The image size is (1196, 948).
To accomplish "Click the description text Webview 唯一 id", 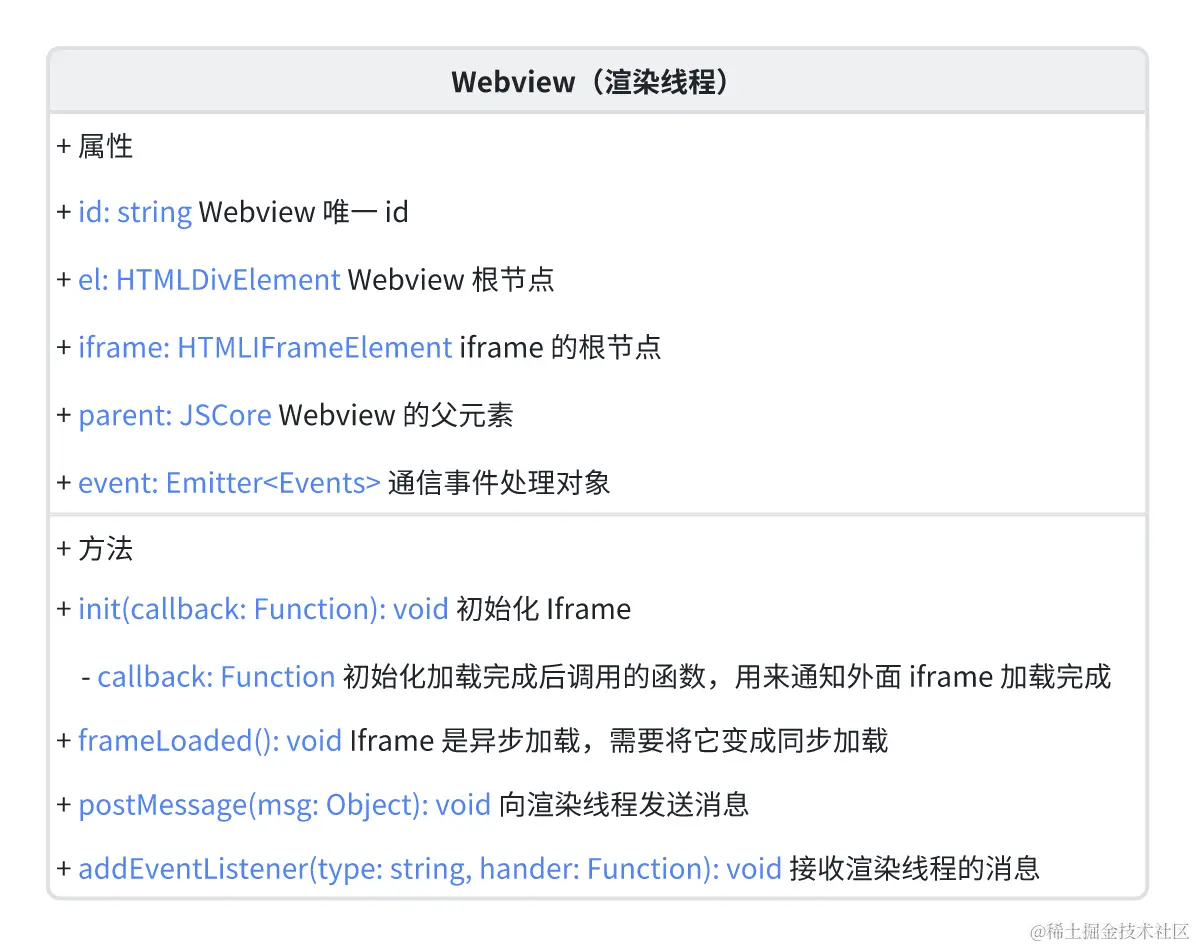I will pyautogui.click(x=304, y=212).
